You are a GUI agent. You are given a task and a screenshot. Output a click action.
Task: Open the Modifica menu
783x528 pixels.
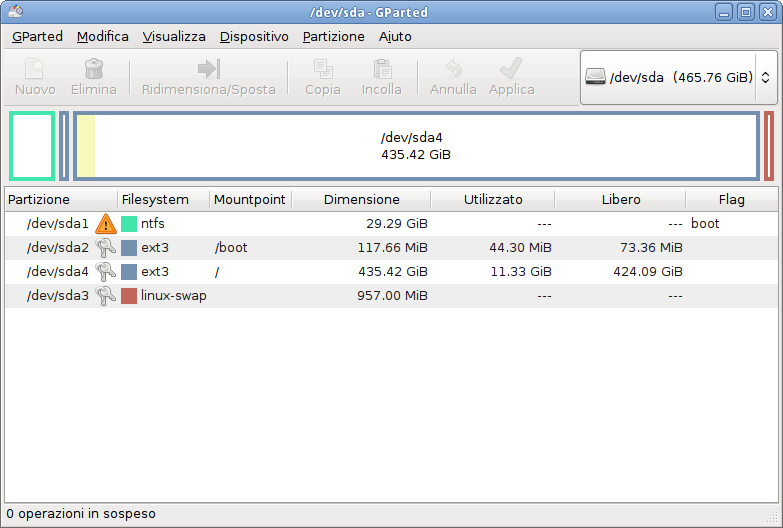point(103,36)
